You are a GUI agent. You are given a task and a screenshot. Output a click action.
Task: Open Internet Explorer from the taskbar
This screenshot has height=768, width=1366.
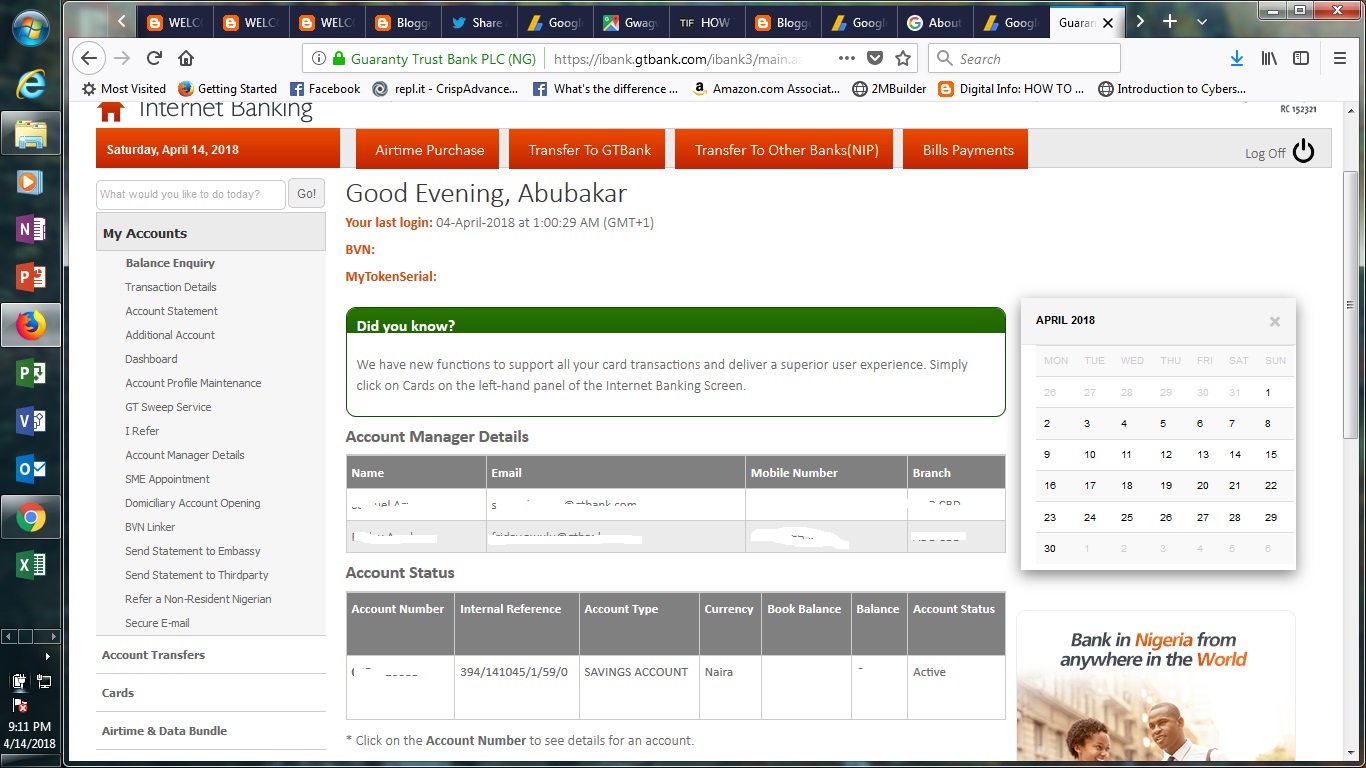(31, 85)
